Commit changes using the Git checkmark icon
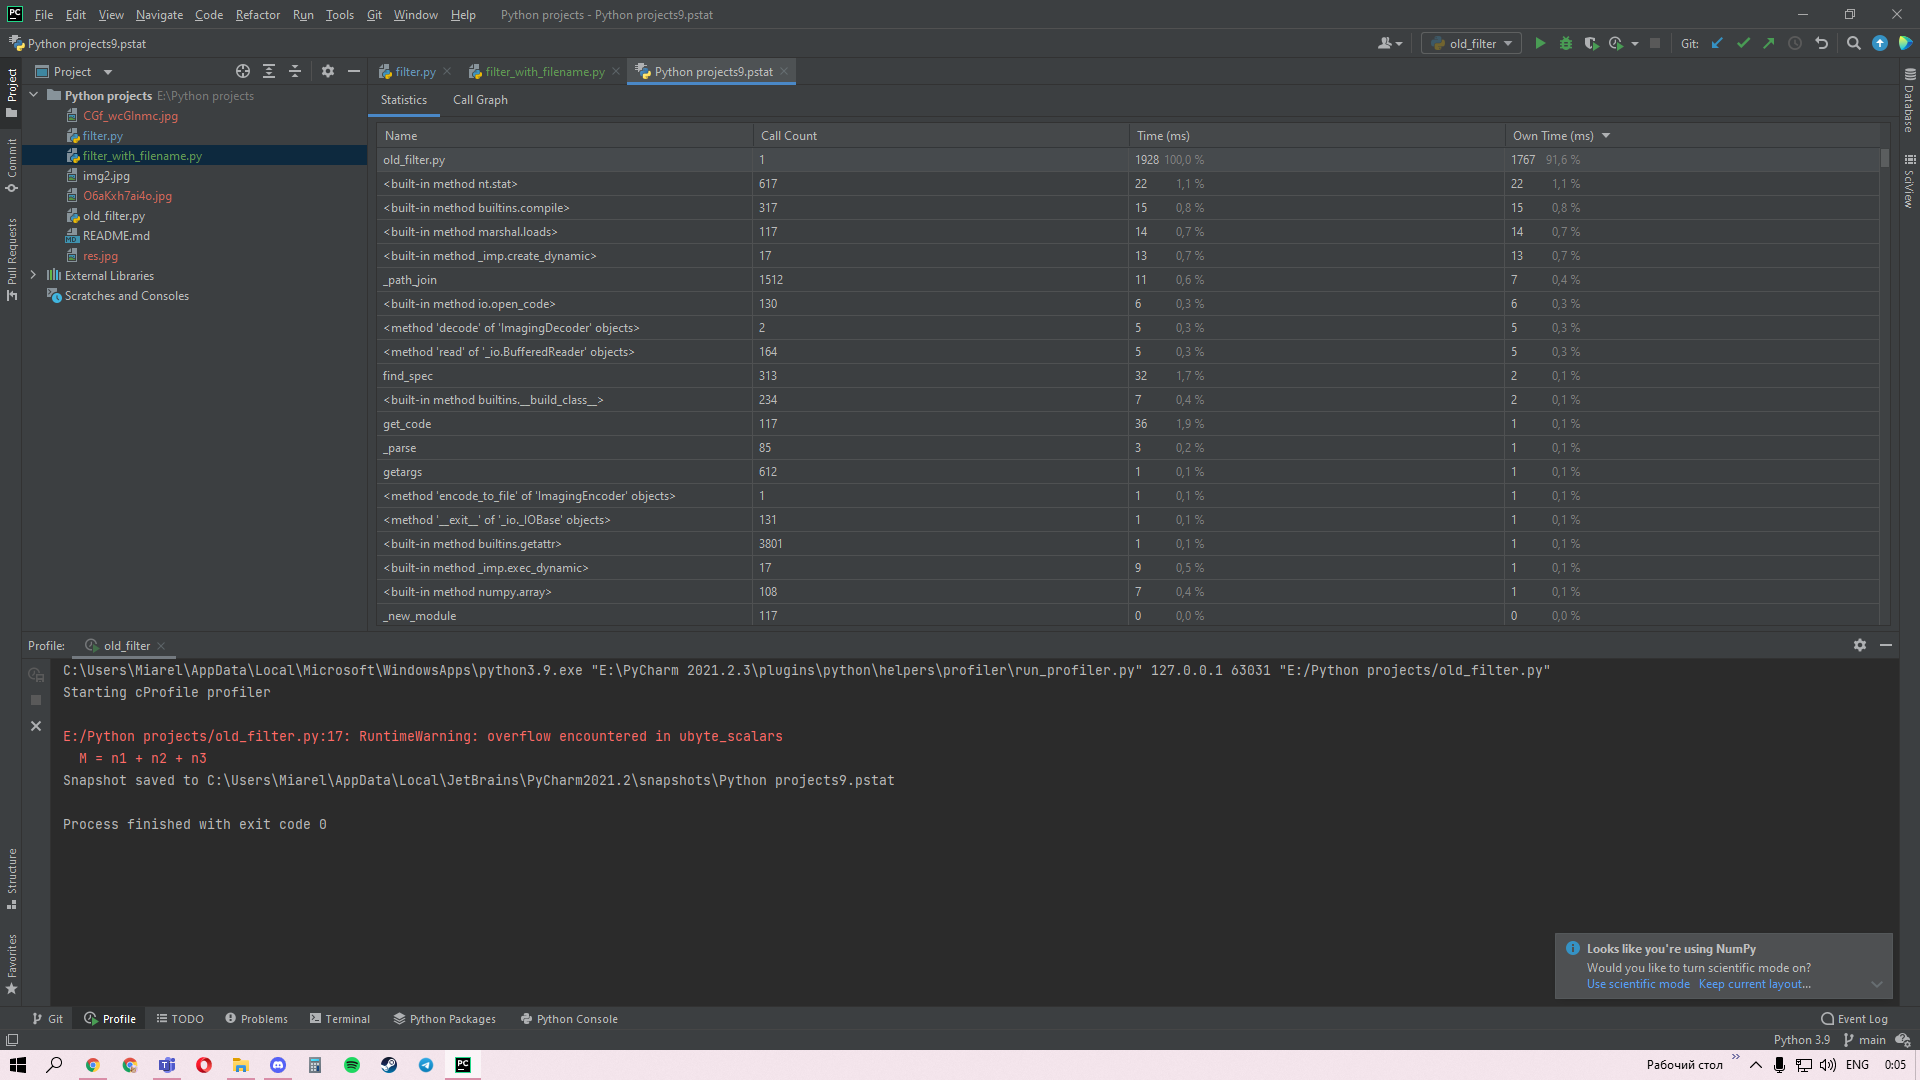Viewport: 1920px width, 1080px height. tap(1743, 43)
